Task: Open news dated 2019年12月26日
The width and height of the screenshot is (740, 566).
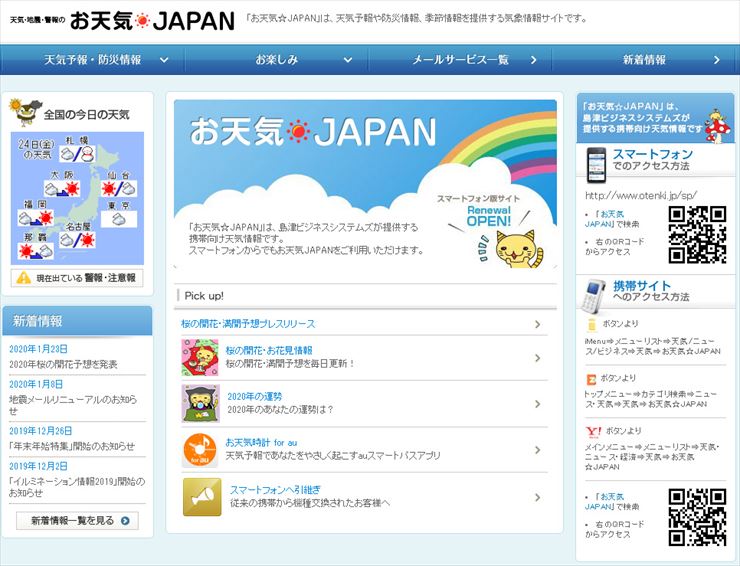Action: (x=41, y=431)
